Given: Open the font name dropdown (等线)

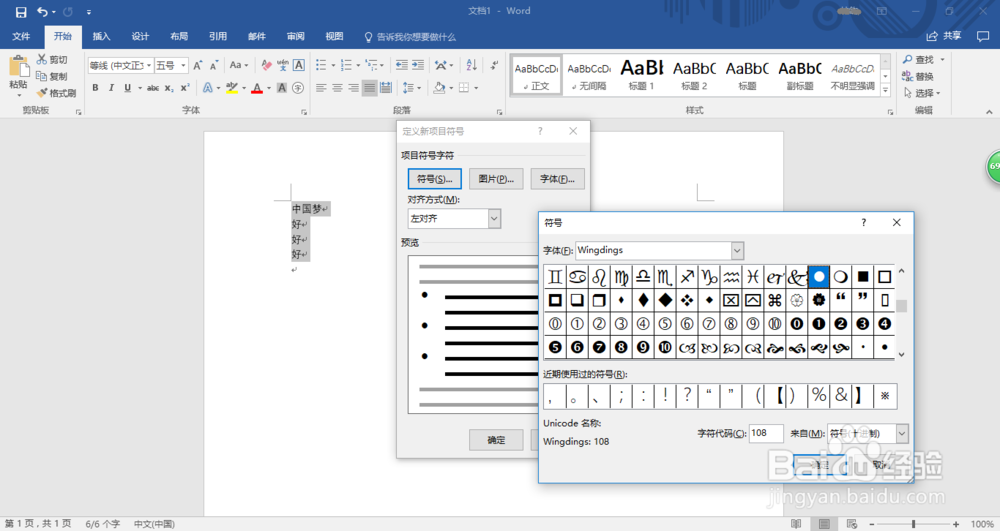Looking at the screenshot, I should click(149, 66).
